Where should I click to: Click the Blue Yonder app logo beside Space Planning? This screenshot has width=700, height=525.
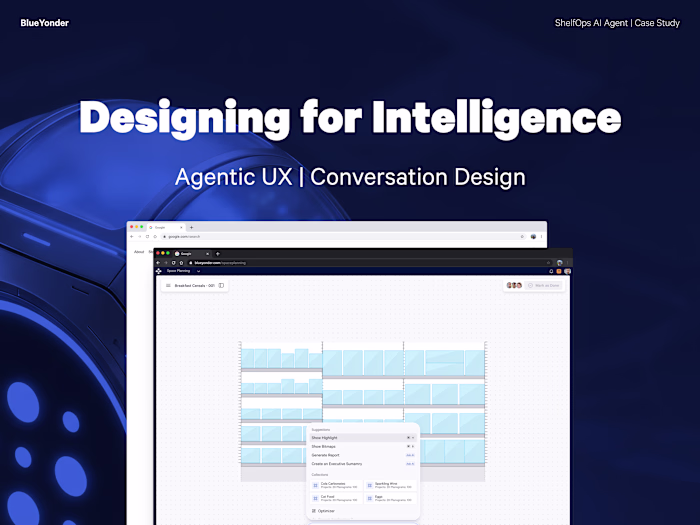[158, 271]
